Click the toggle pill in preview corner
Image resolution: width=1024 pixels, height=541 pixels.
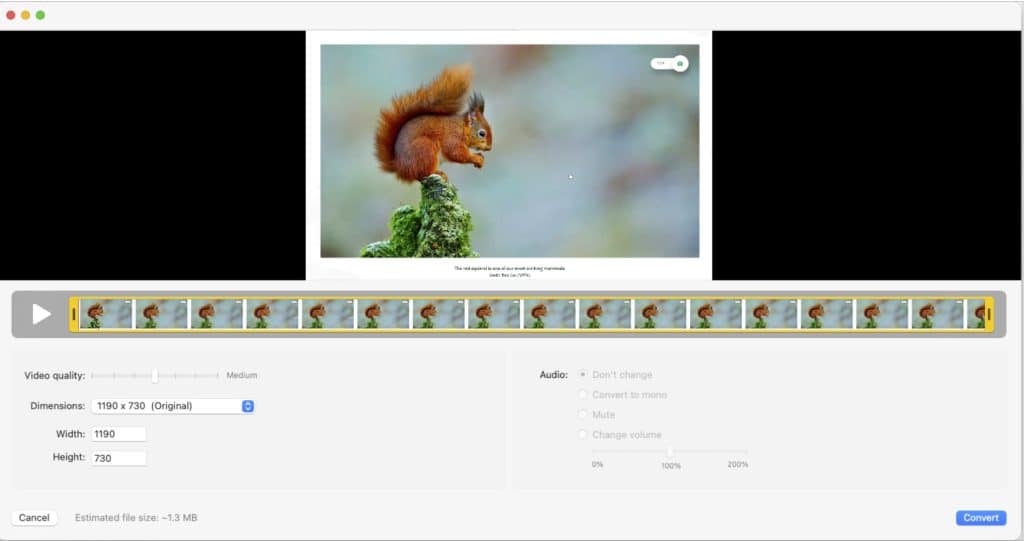[x=669, y=63]
